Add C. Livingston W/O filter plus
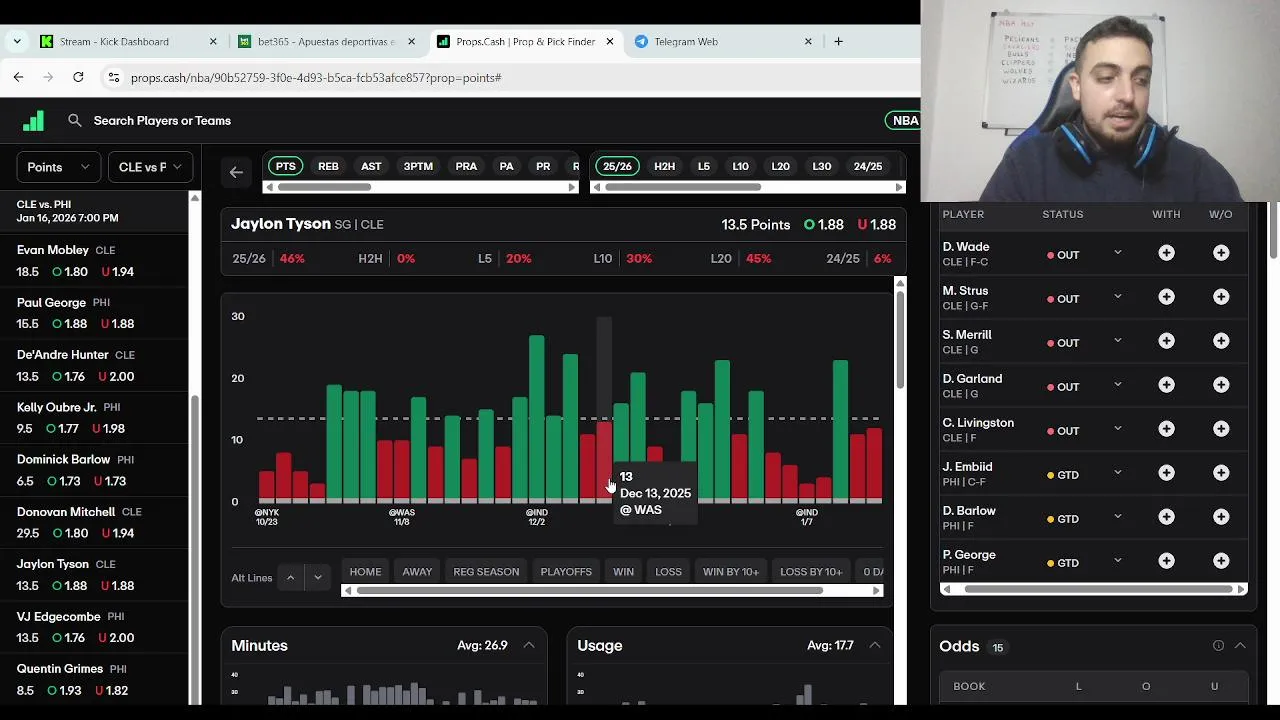Viewport: 1280px width, 720px height. [x=1221, y=429]
